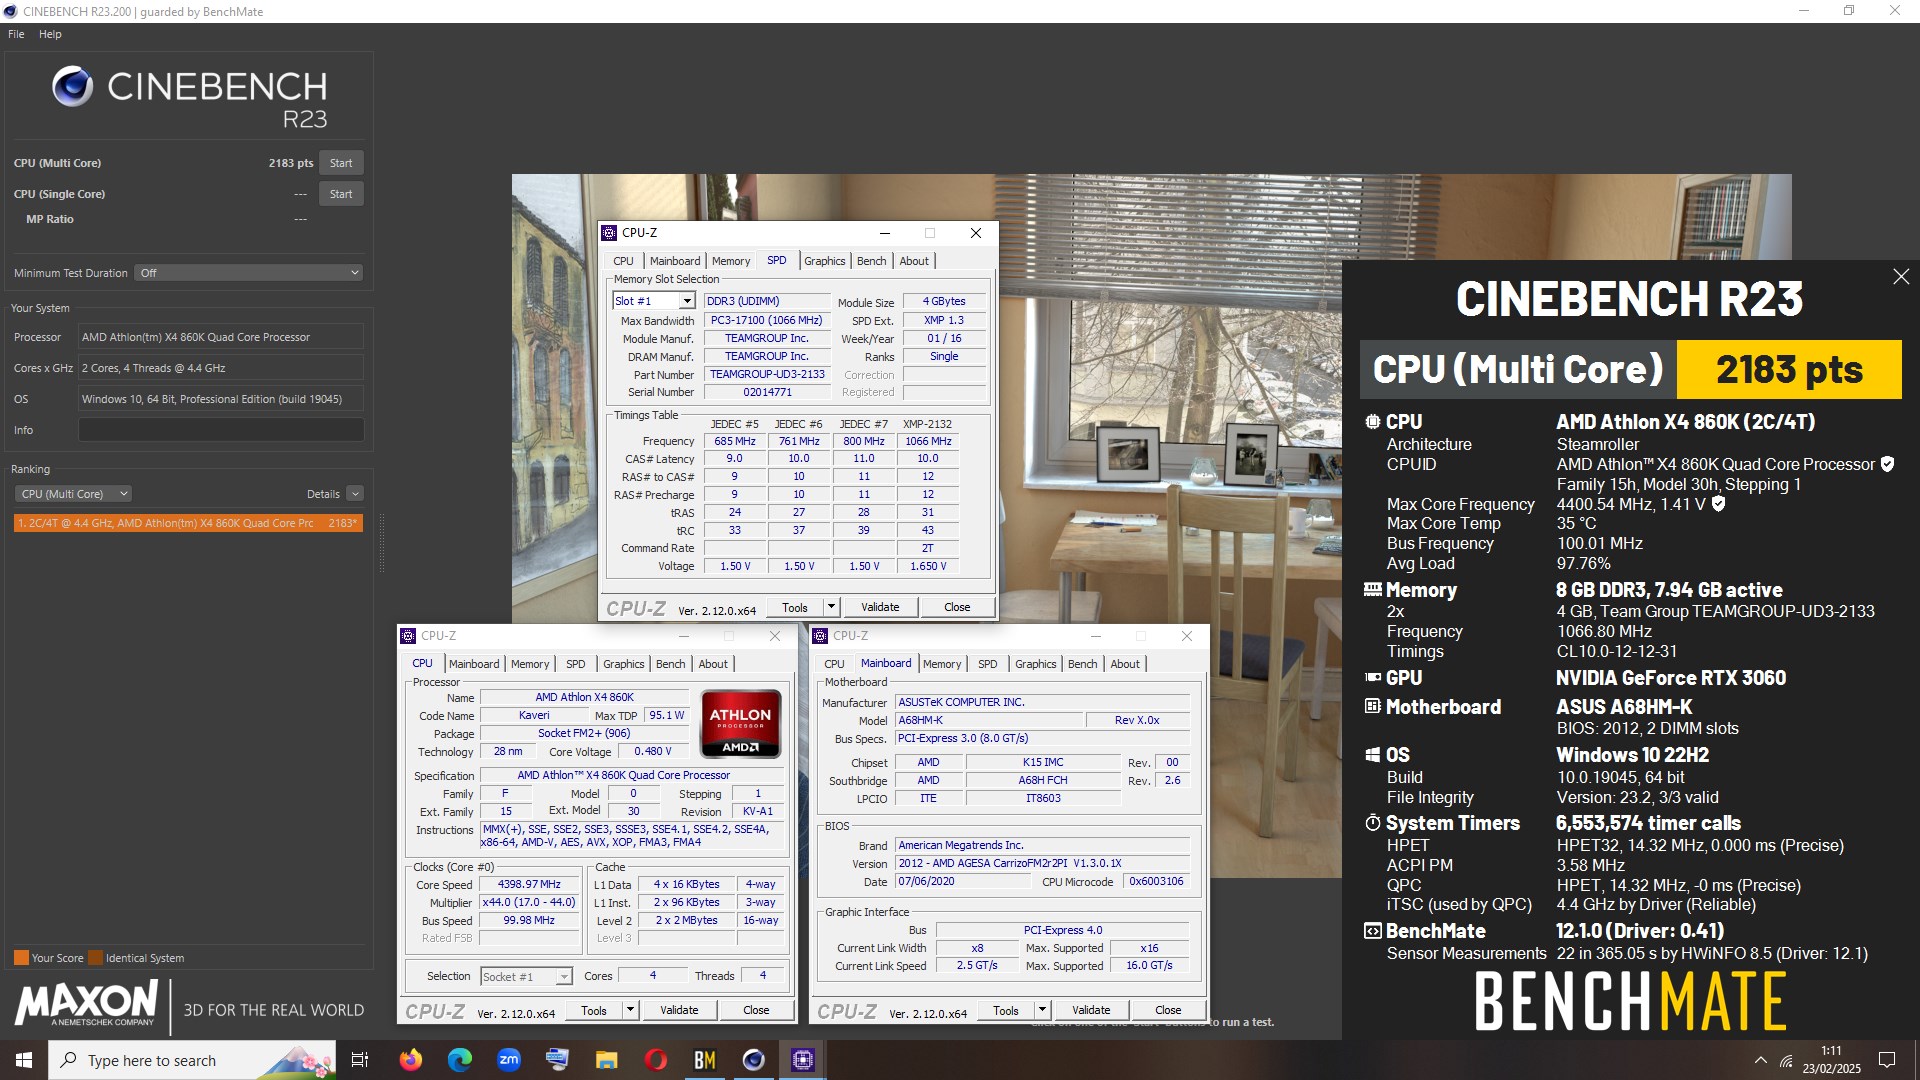This screenshot has width=1920, height=1080.
Task: Open Zoom app in taskbar
Action: 509,1060
